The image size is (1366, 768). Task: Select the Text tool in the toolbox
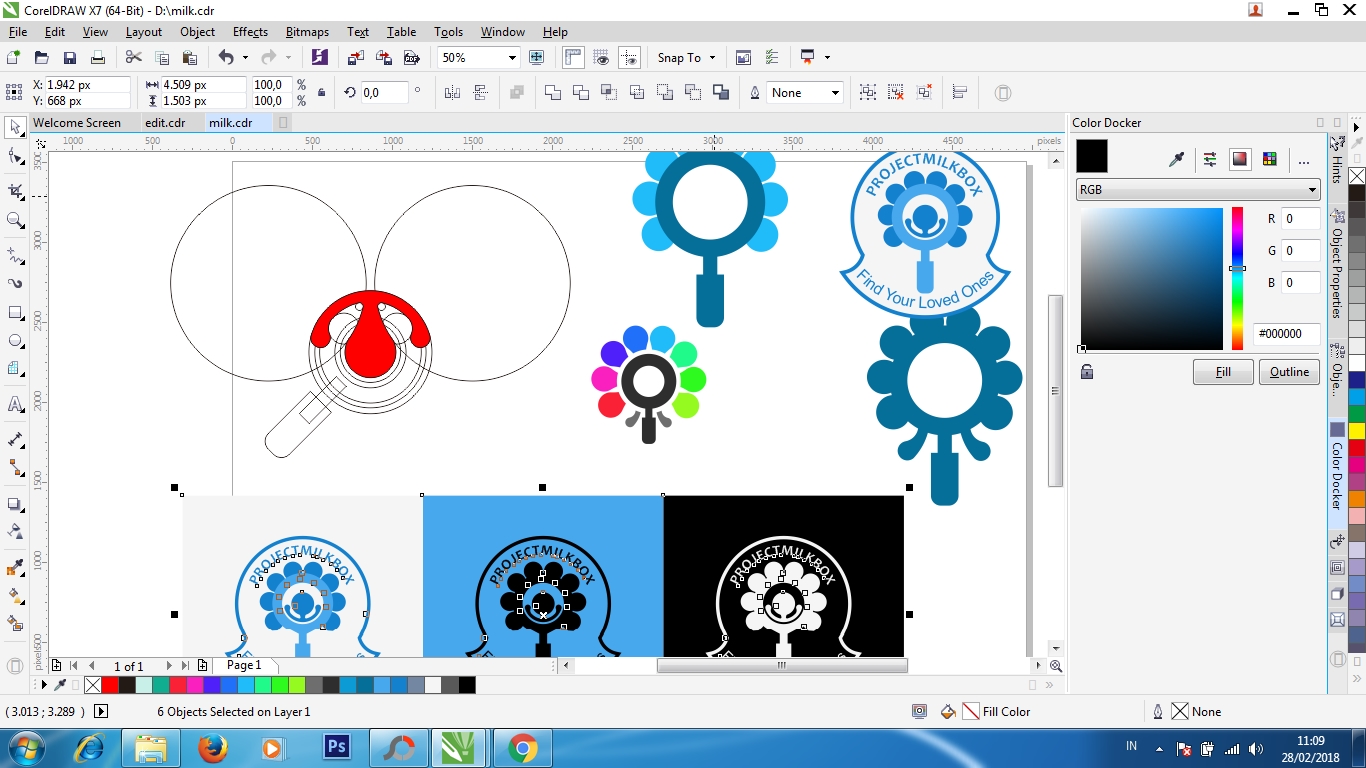point(15,405)
